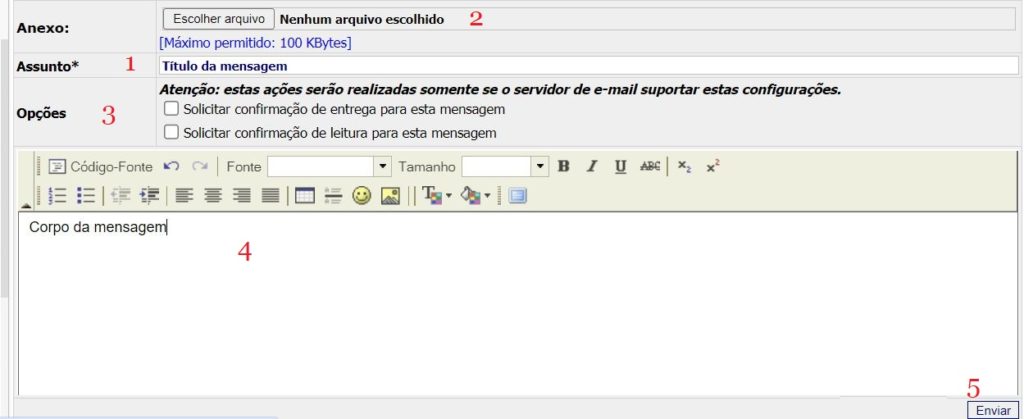The height and width of the screenshot is (419, 1024).
Task: Insert a numbered list
Action: (57, 196)
